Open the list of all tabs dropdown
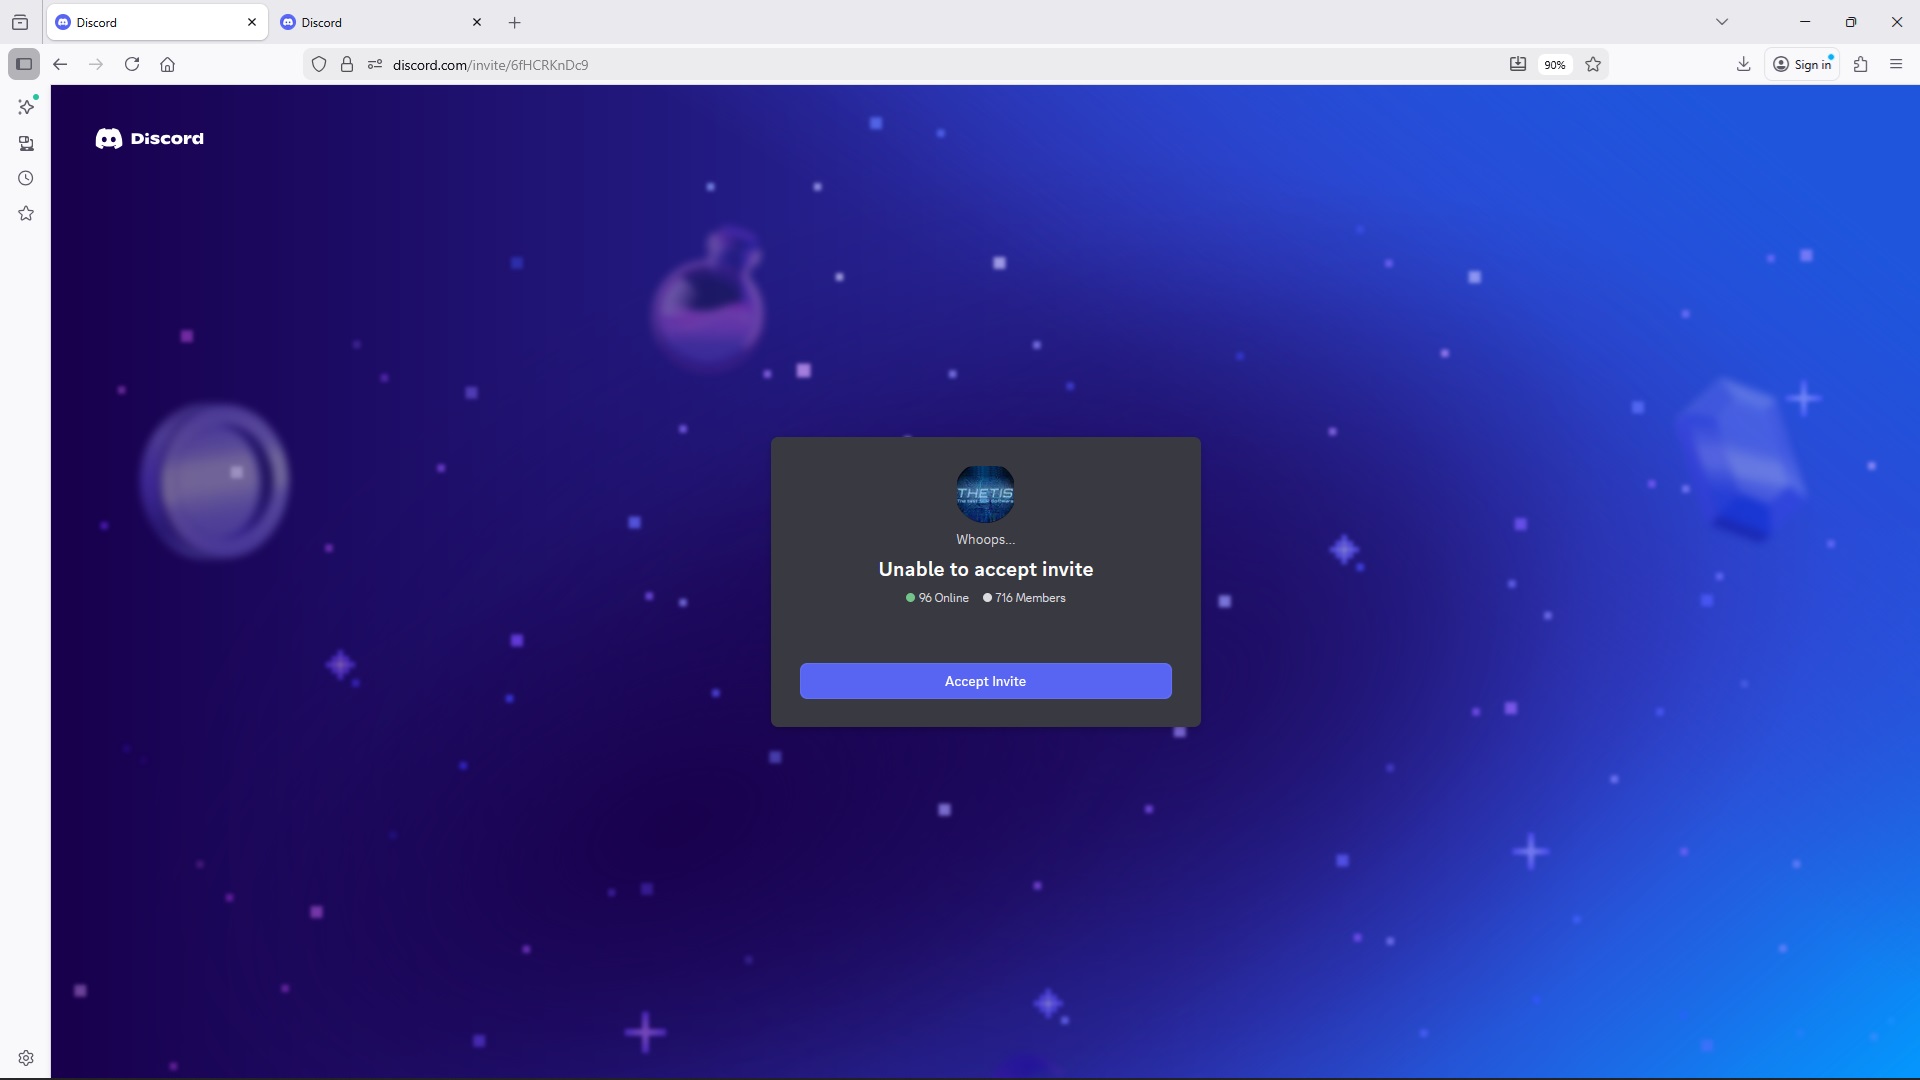The image size is (1920, 1080). point(1723,21)
